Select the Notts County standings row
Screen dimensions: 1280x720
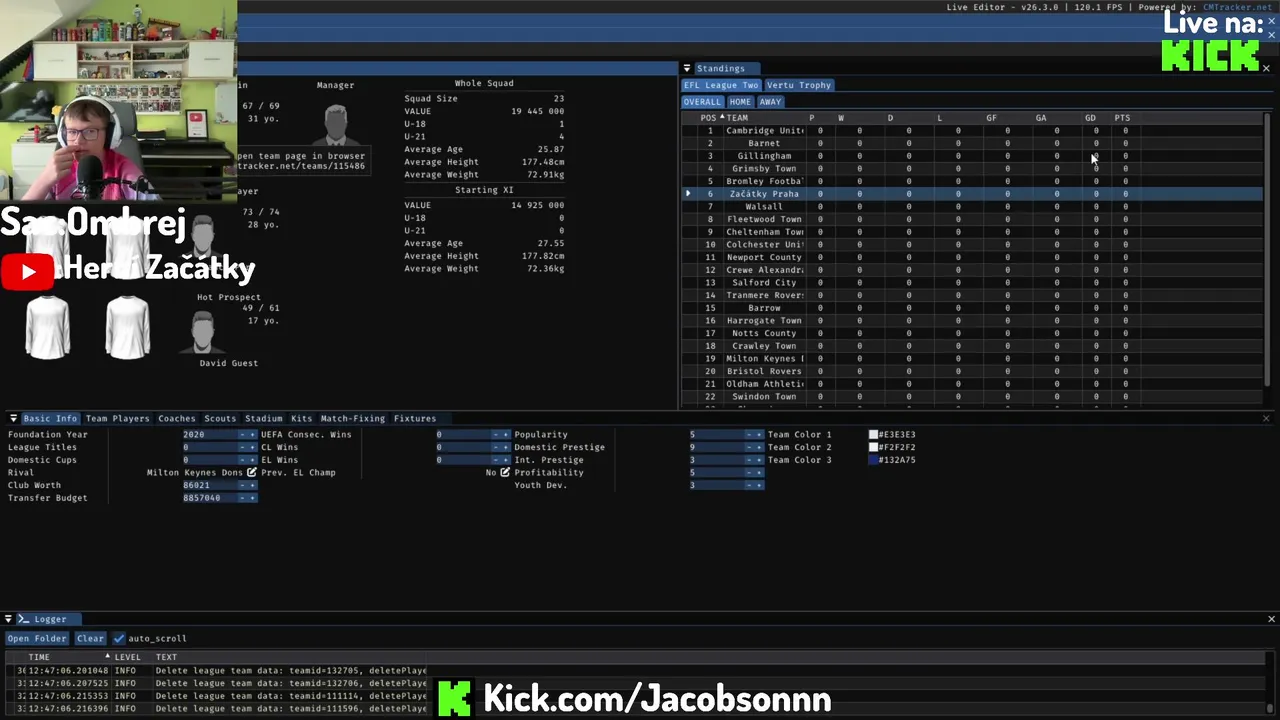pos(972,333)
